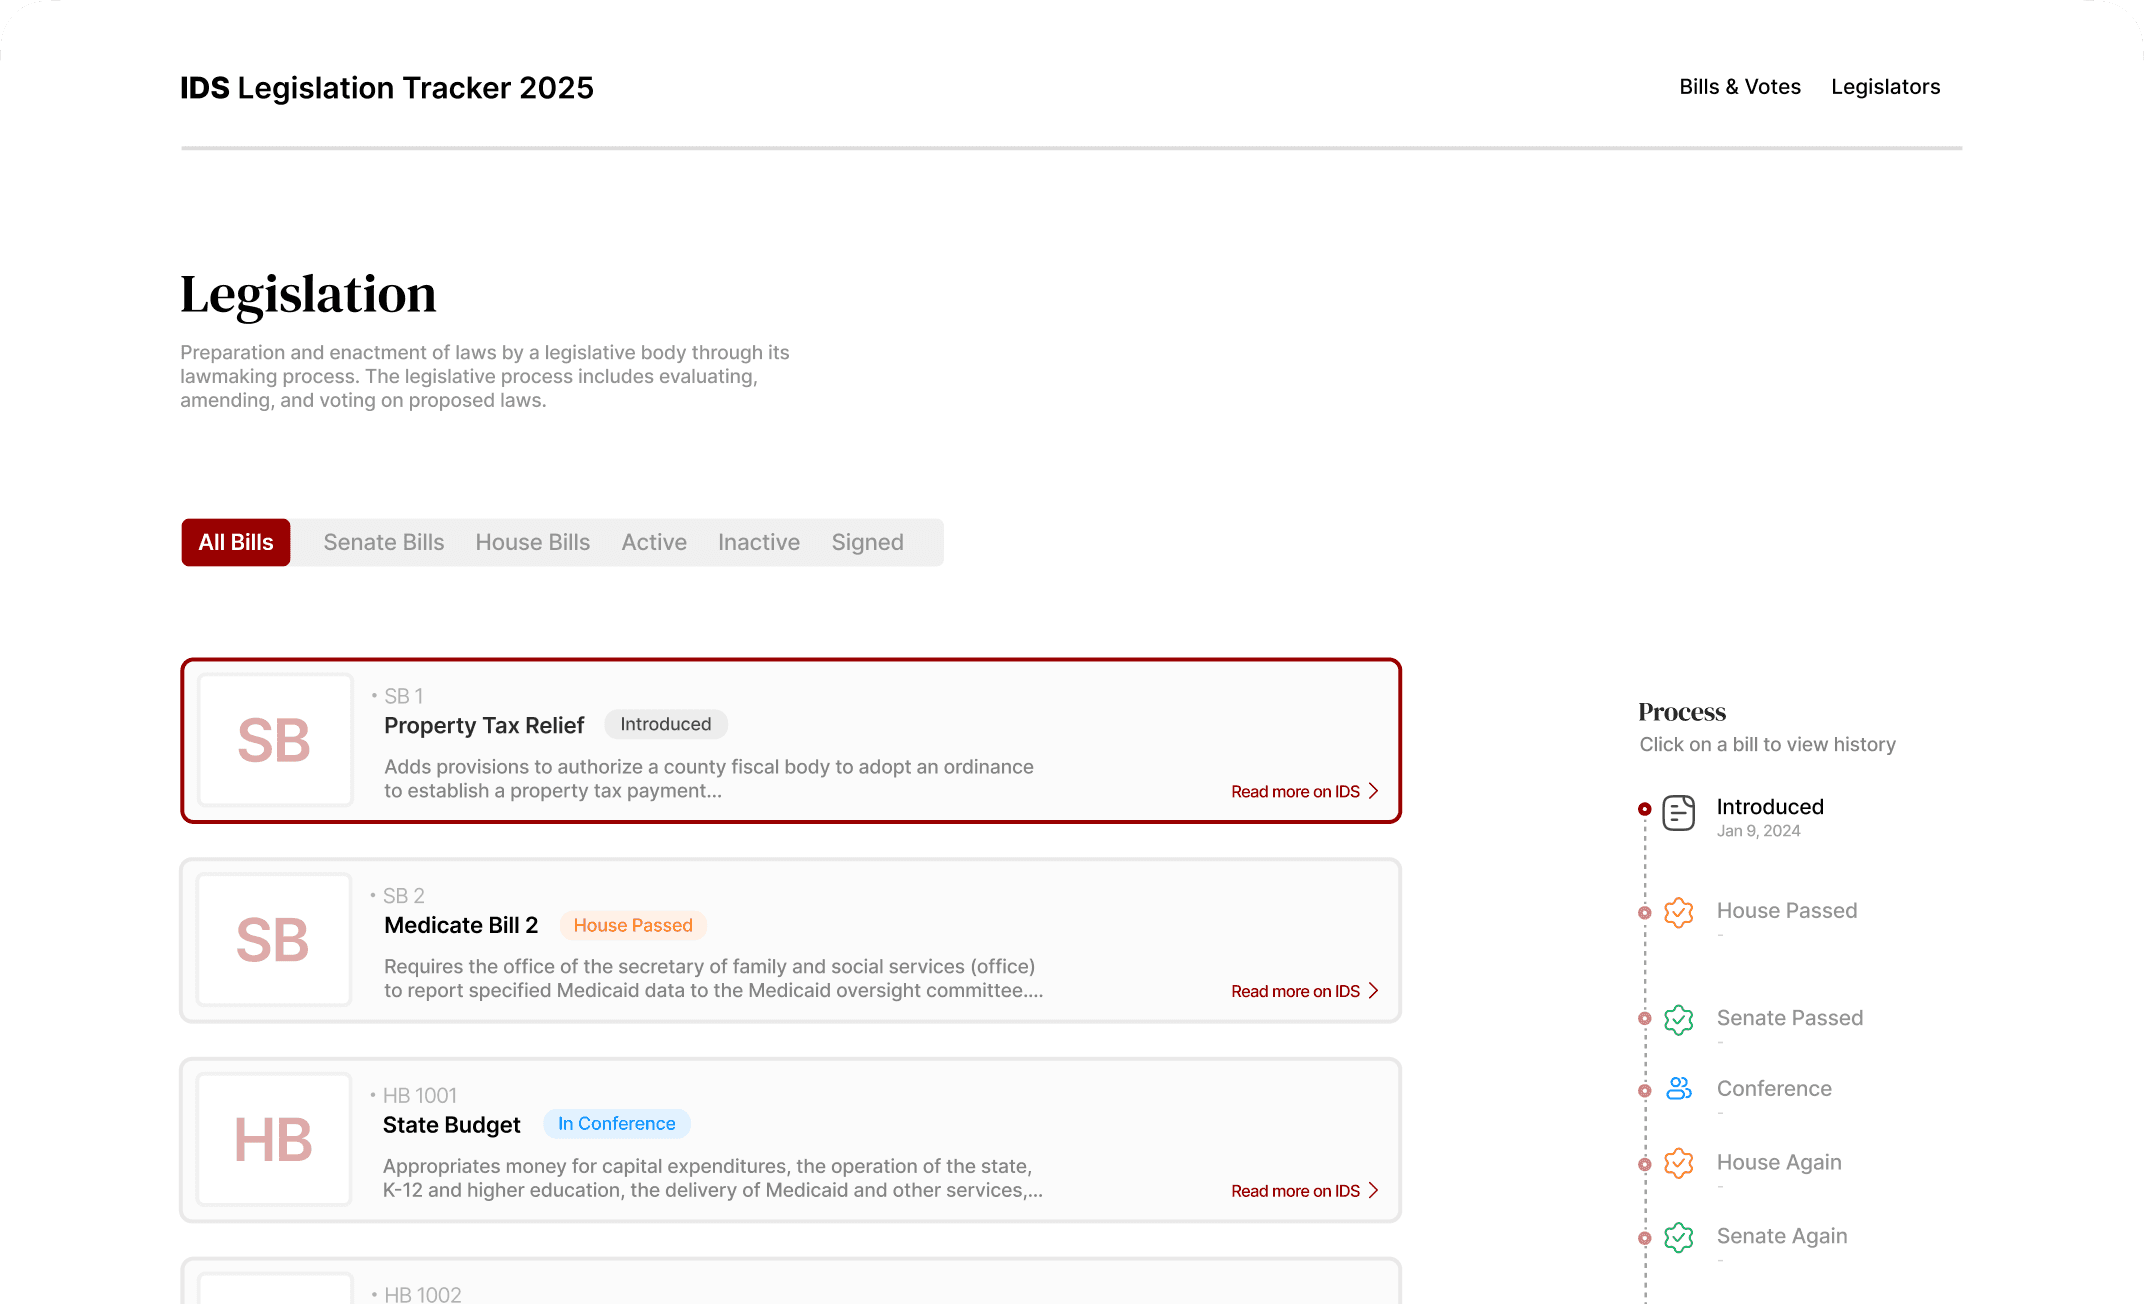Click the Introduced timeline marker dot

click(1644, 809)
